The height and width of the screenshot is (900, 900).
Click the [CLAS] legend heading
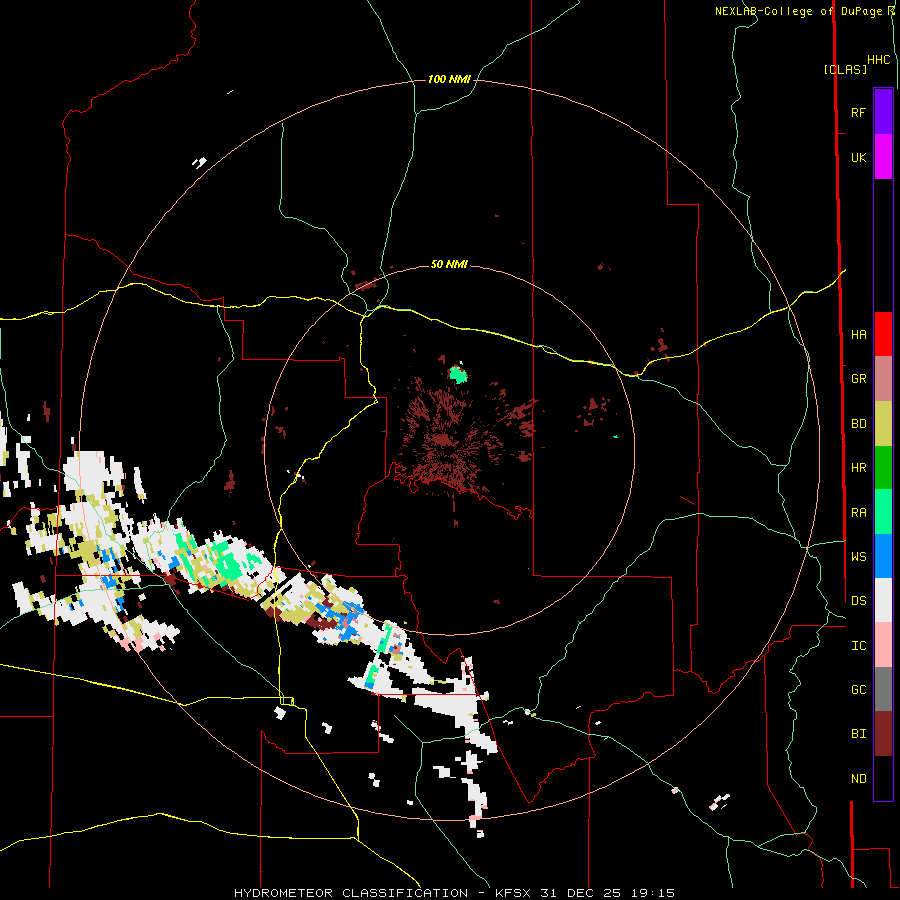(x=845, y=69)
